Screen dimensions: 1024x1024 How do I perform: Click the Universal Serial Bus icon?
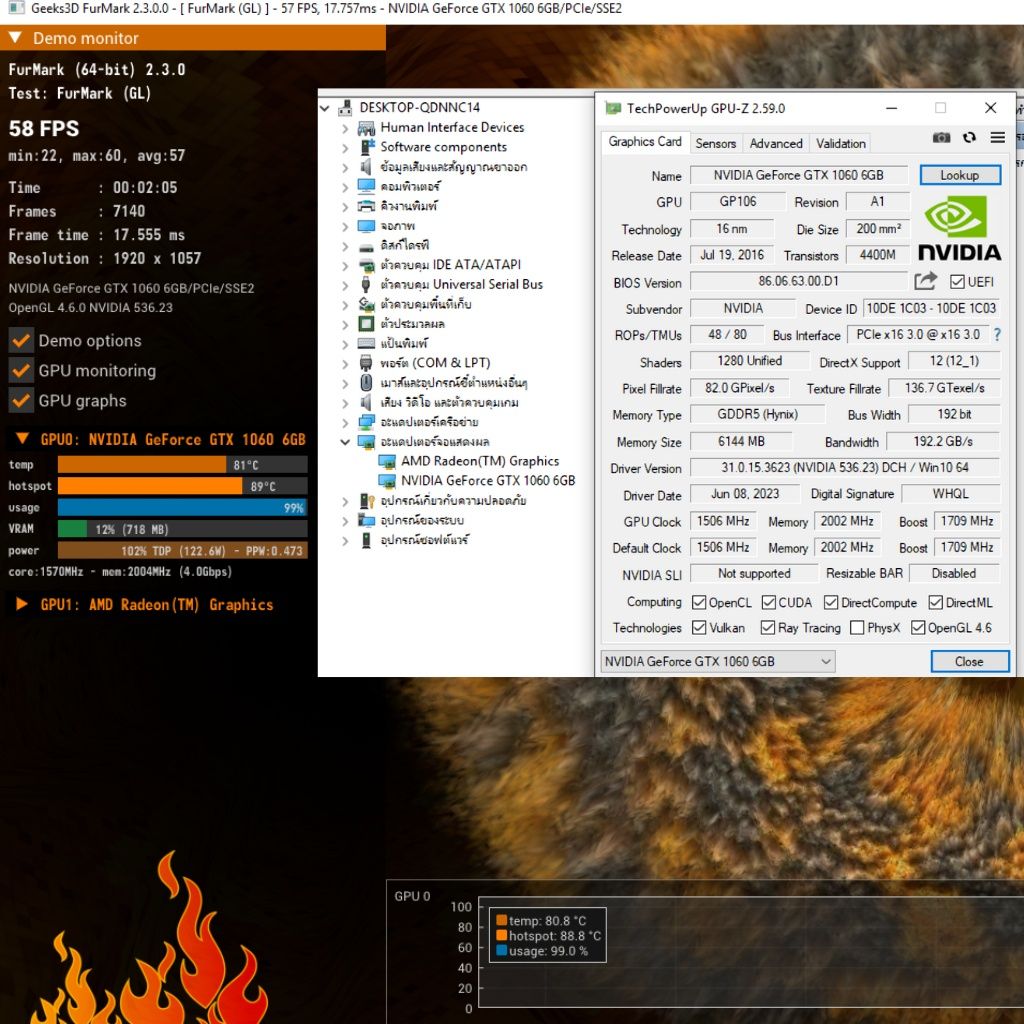(366, 285)
